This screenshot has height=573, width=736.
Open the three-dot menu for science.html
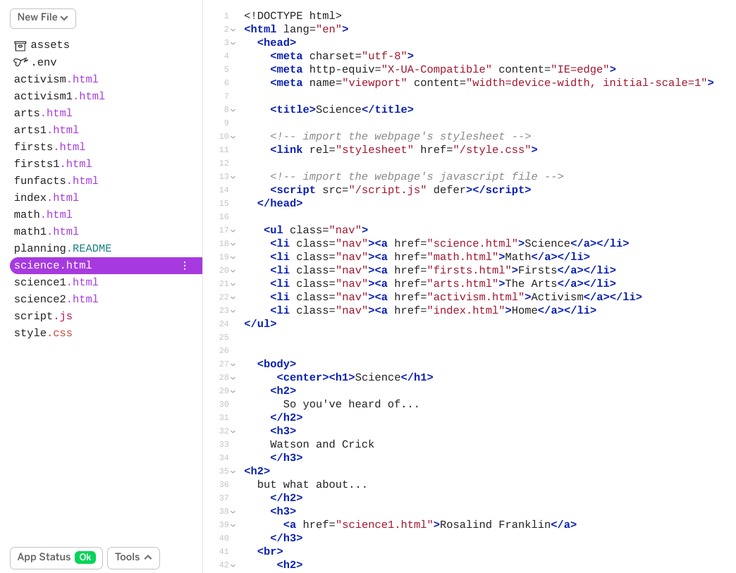[185, 266]
